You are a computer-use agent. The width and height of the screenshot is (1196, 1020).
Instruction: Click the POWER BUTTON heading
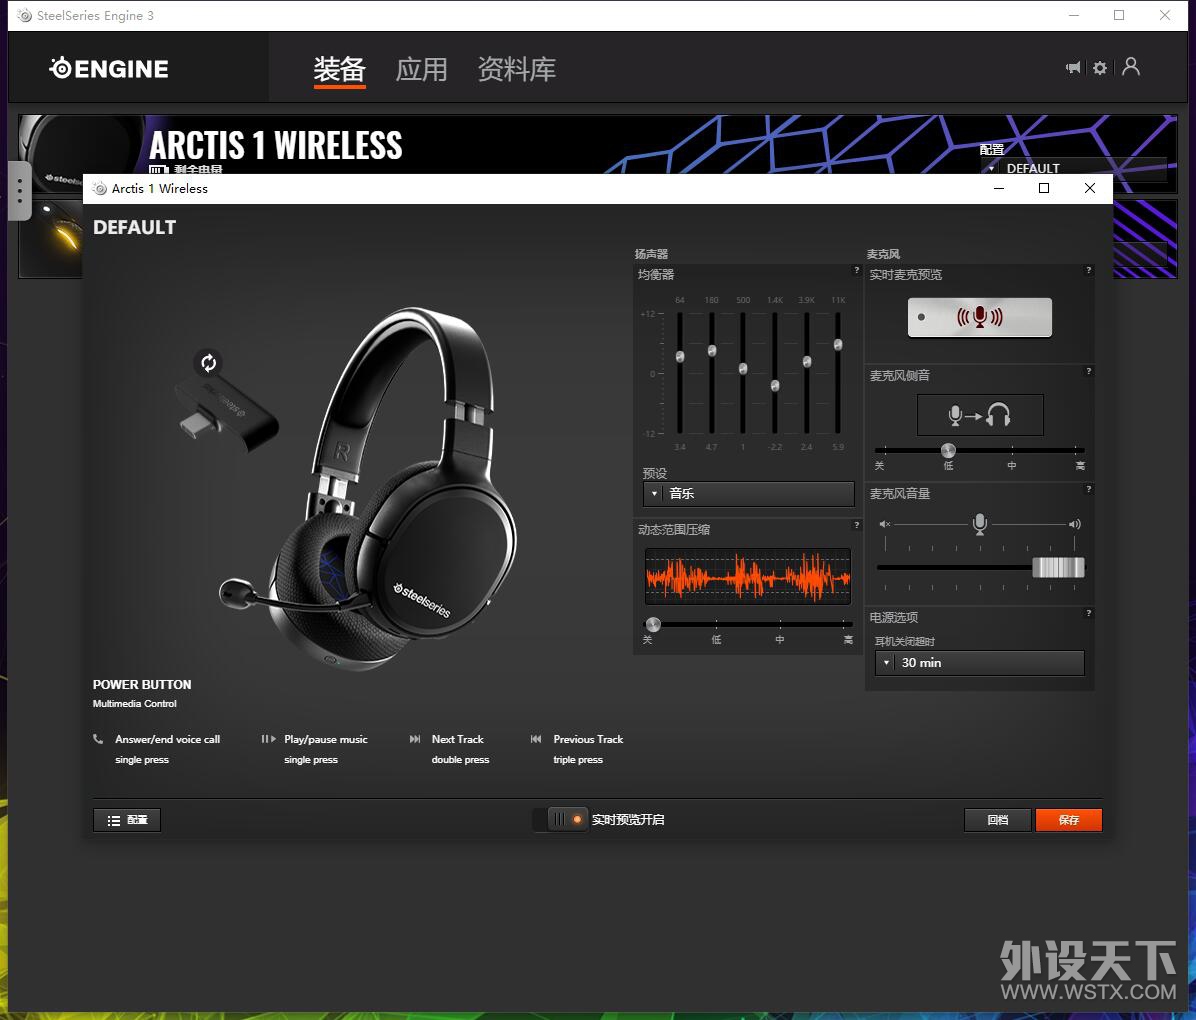[142, 685]
